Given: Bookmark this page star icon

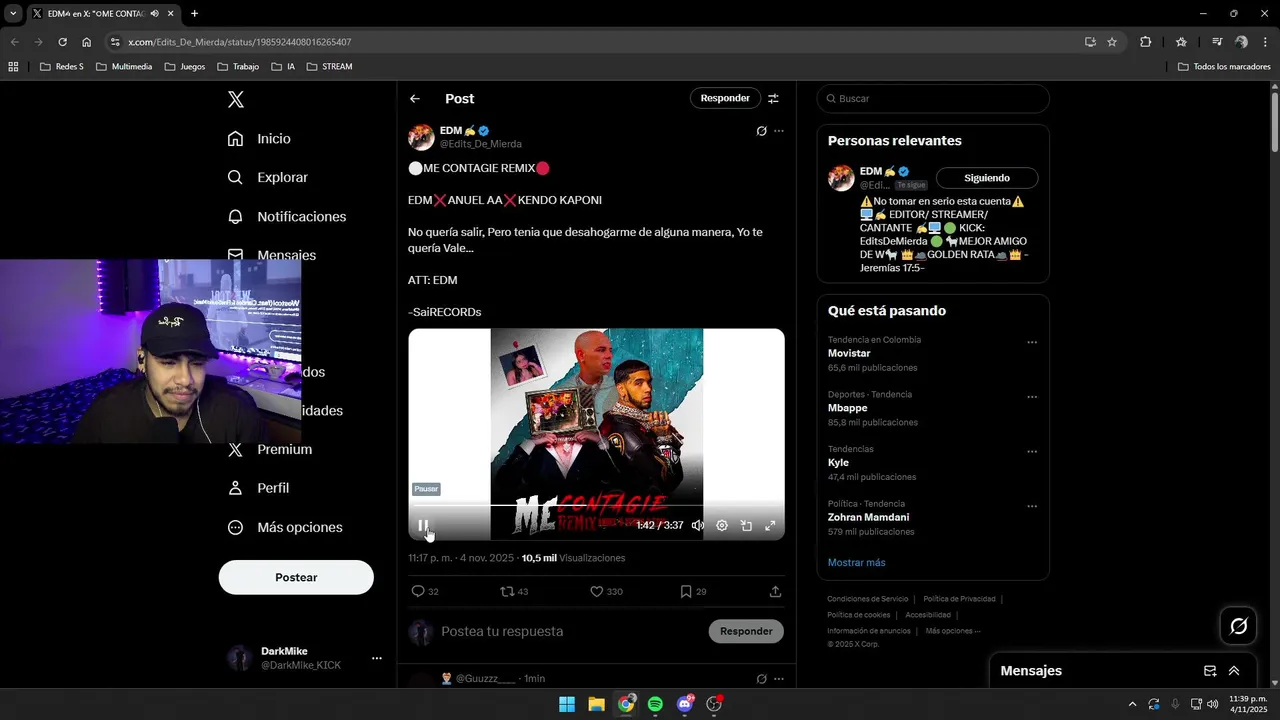Looking at the screenshot, I should [1112, 42].
